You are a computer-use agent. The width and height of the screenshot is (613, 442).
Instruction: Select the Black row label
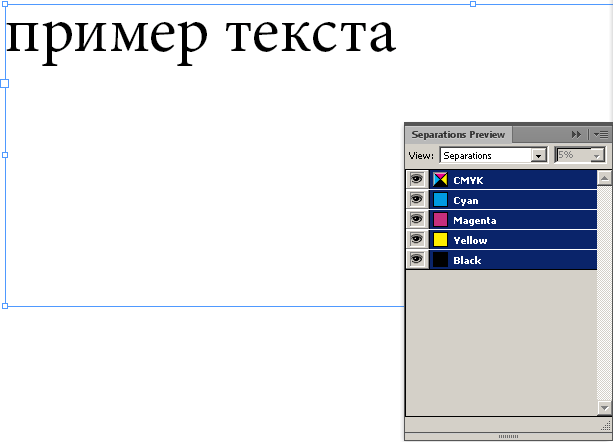467,260
